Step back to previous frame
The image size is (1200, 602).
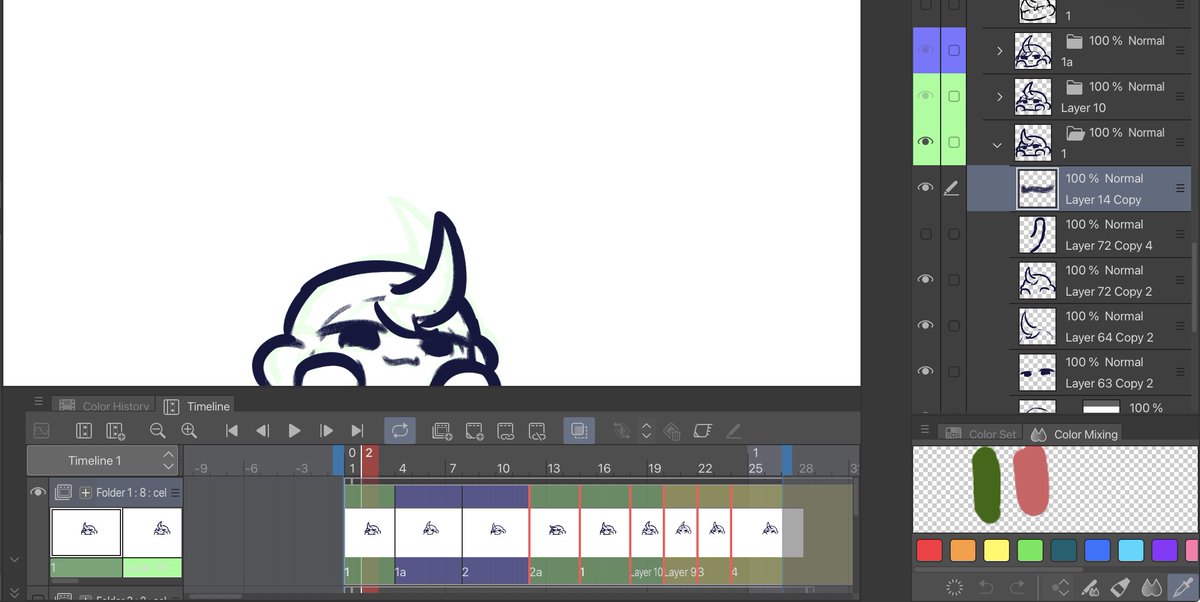pos(263,431)
